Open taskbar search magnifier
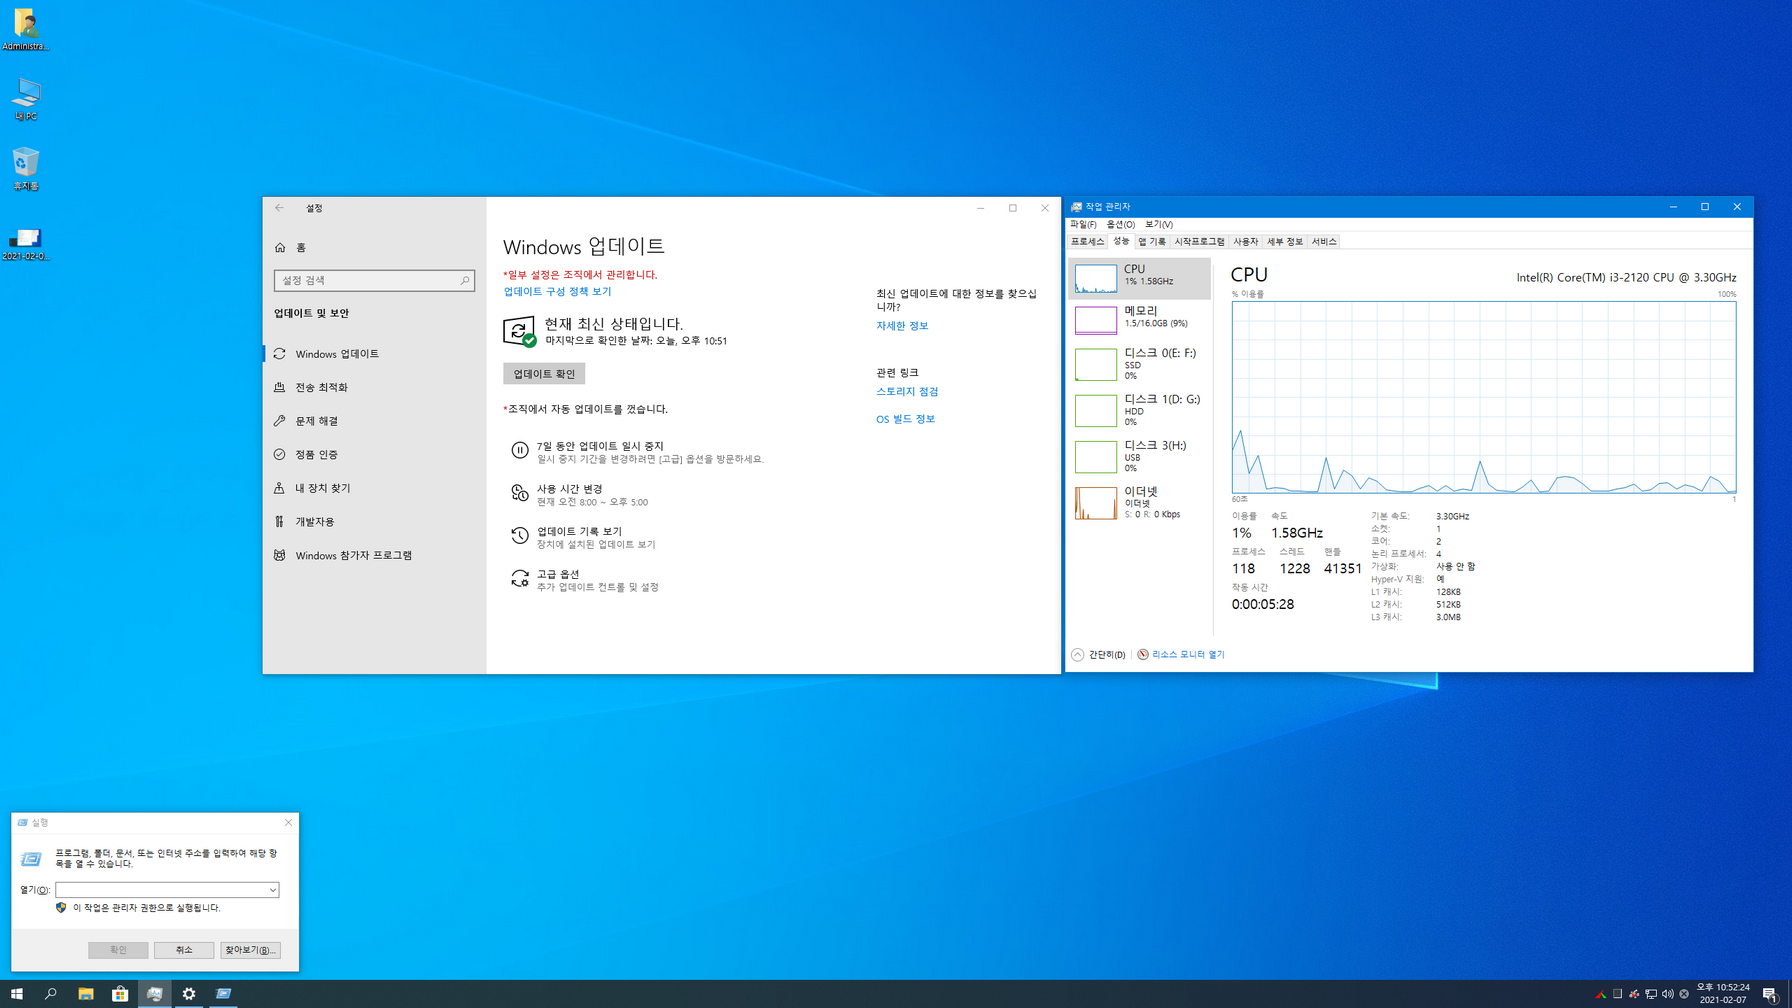The image size is (1792, 1008). click(51, 994)
